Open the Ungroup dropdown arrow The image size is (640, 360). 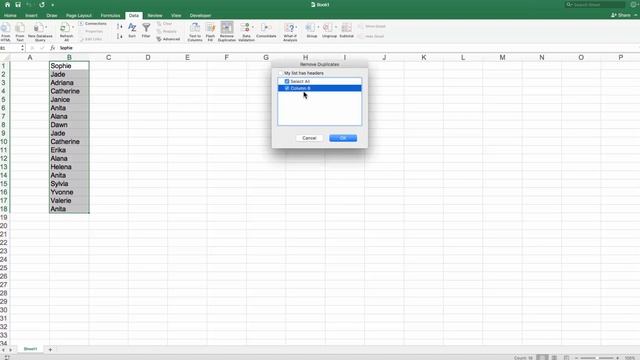336,27
